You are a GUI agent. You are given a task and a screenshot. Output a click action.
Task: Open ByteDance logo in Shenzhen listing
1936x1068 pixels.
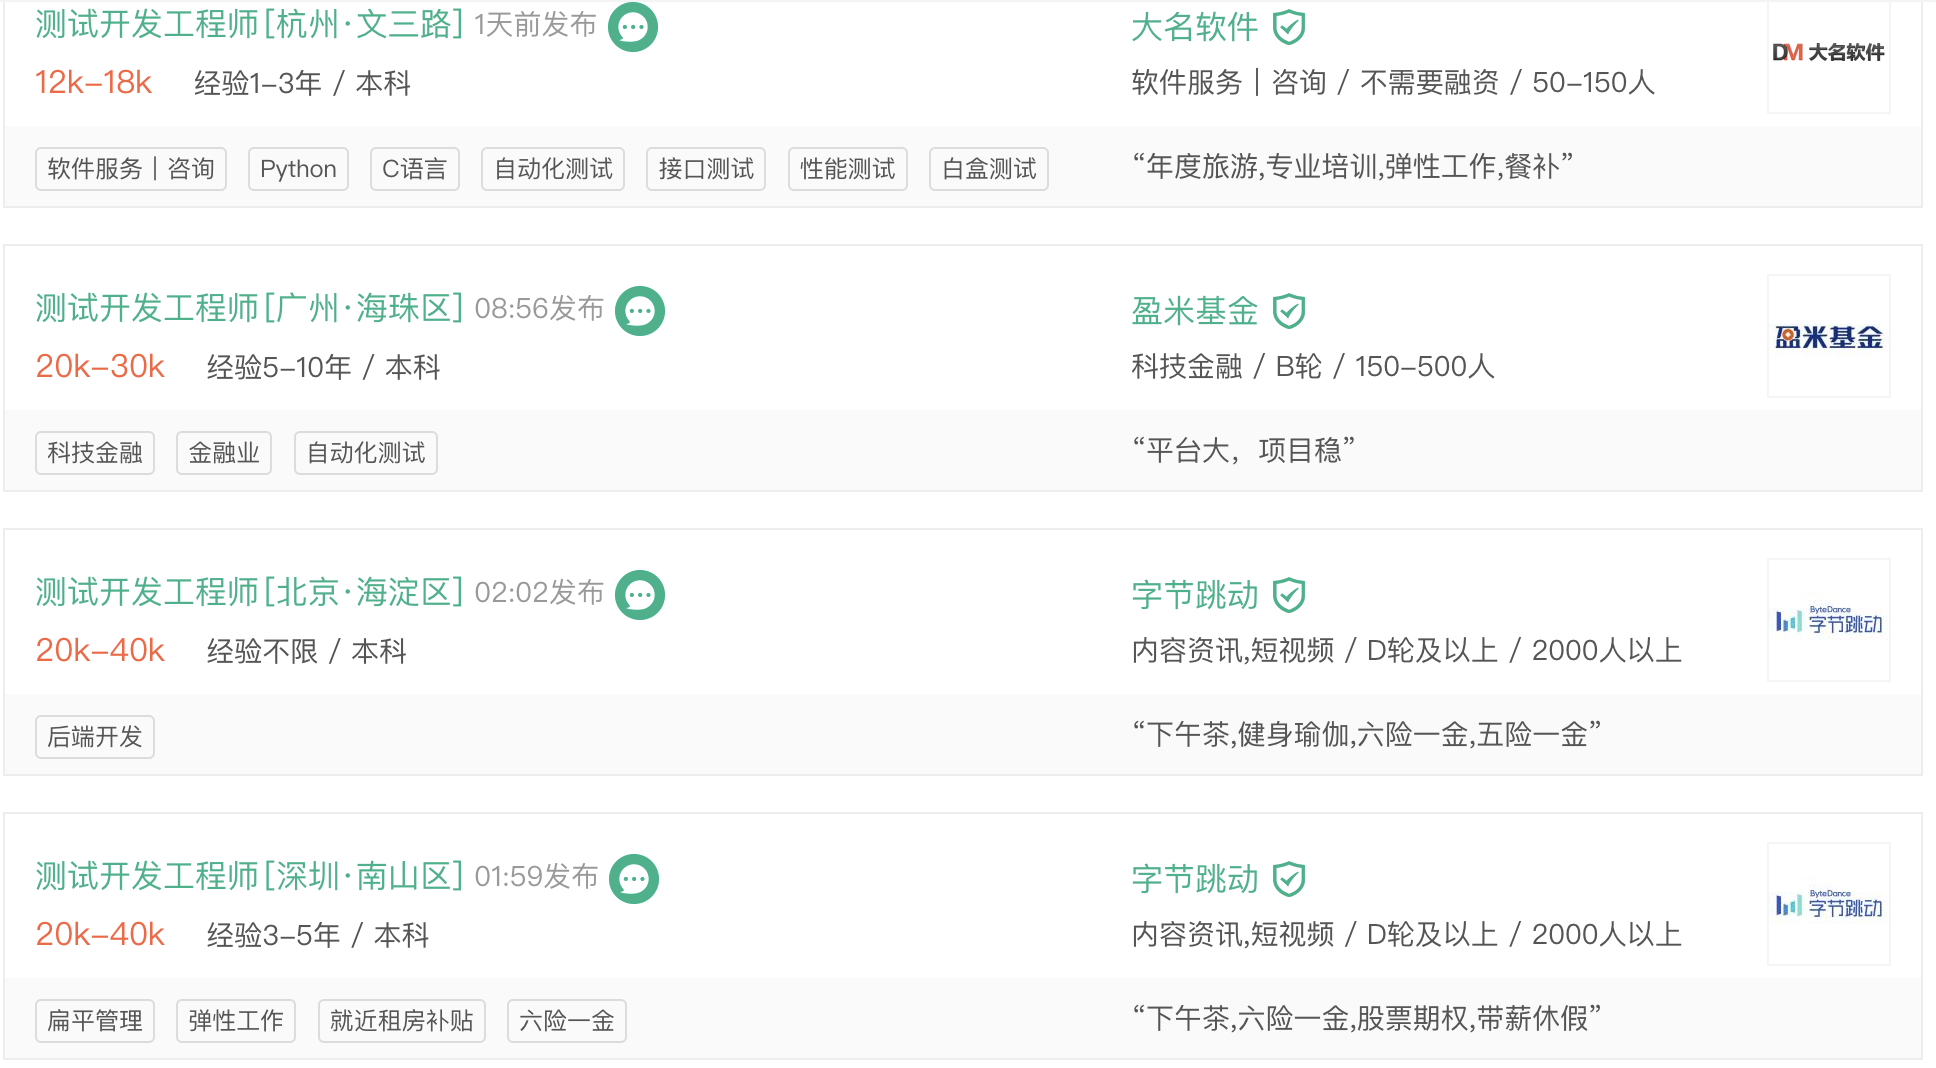click(1828, 904)
